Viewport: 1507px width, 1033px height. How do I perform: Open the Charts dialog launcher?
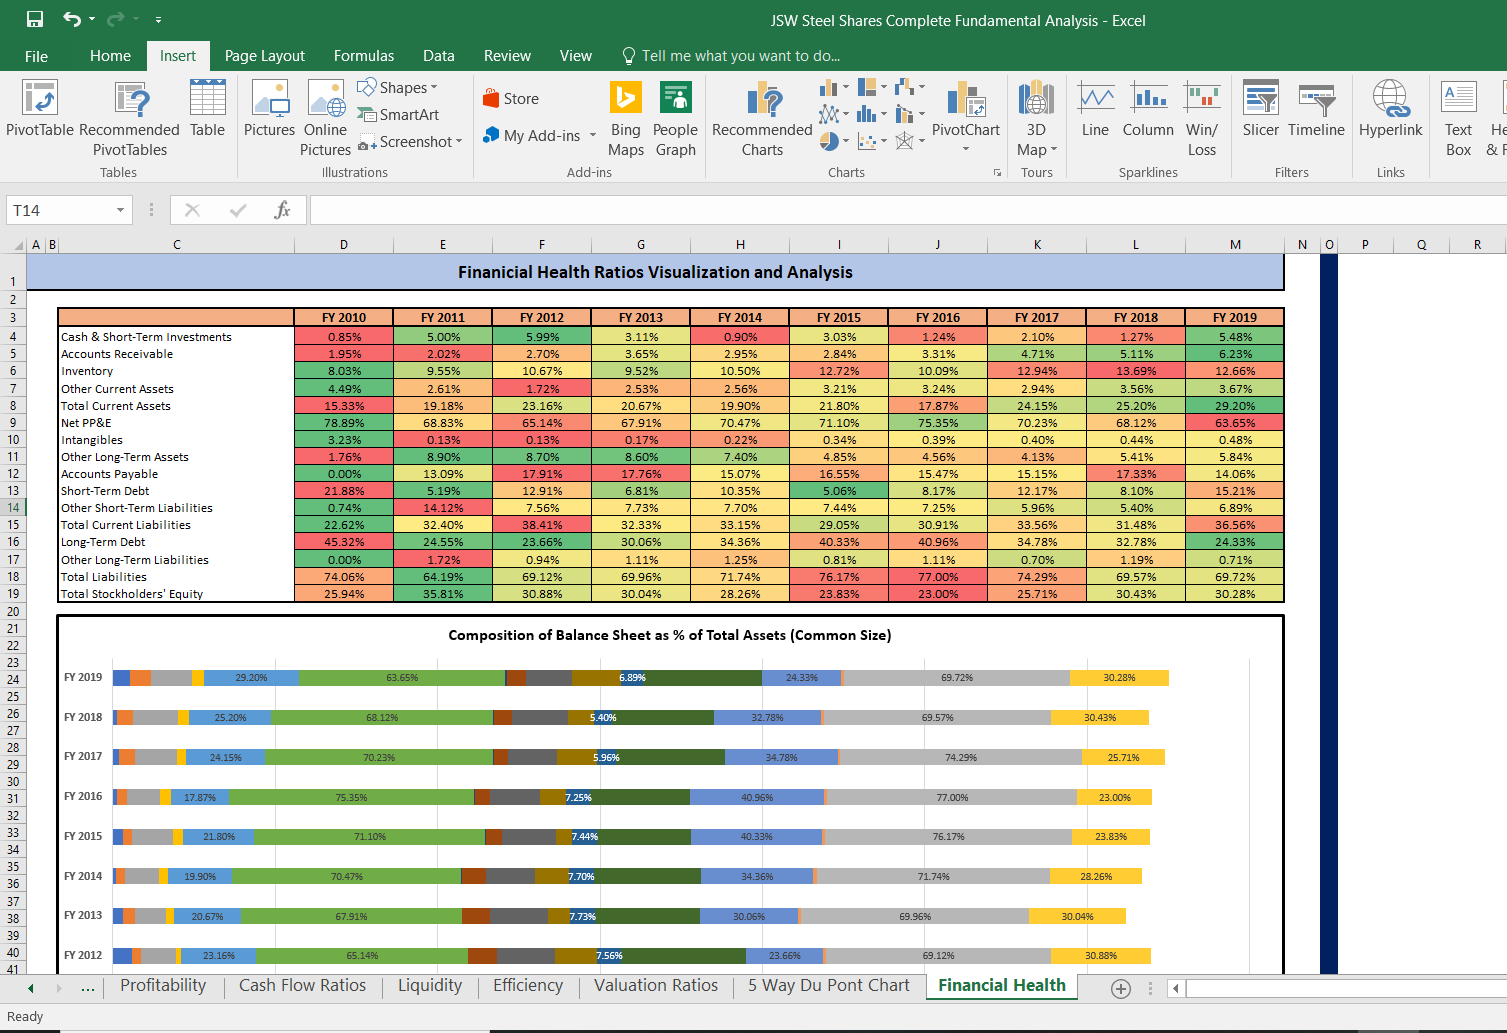pyautogui.click(x=997, y=172)
